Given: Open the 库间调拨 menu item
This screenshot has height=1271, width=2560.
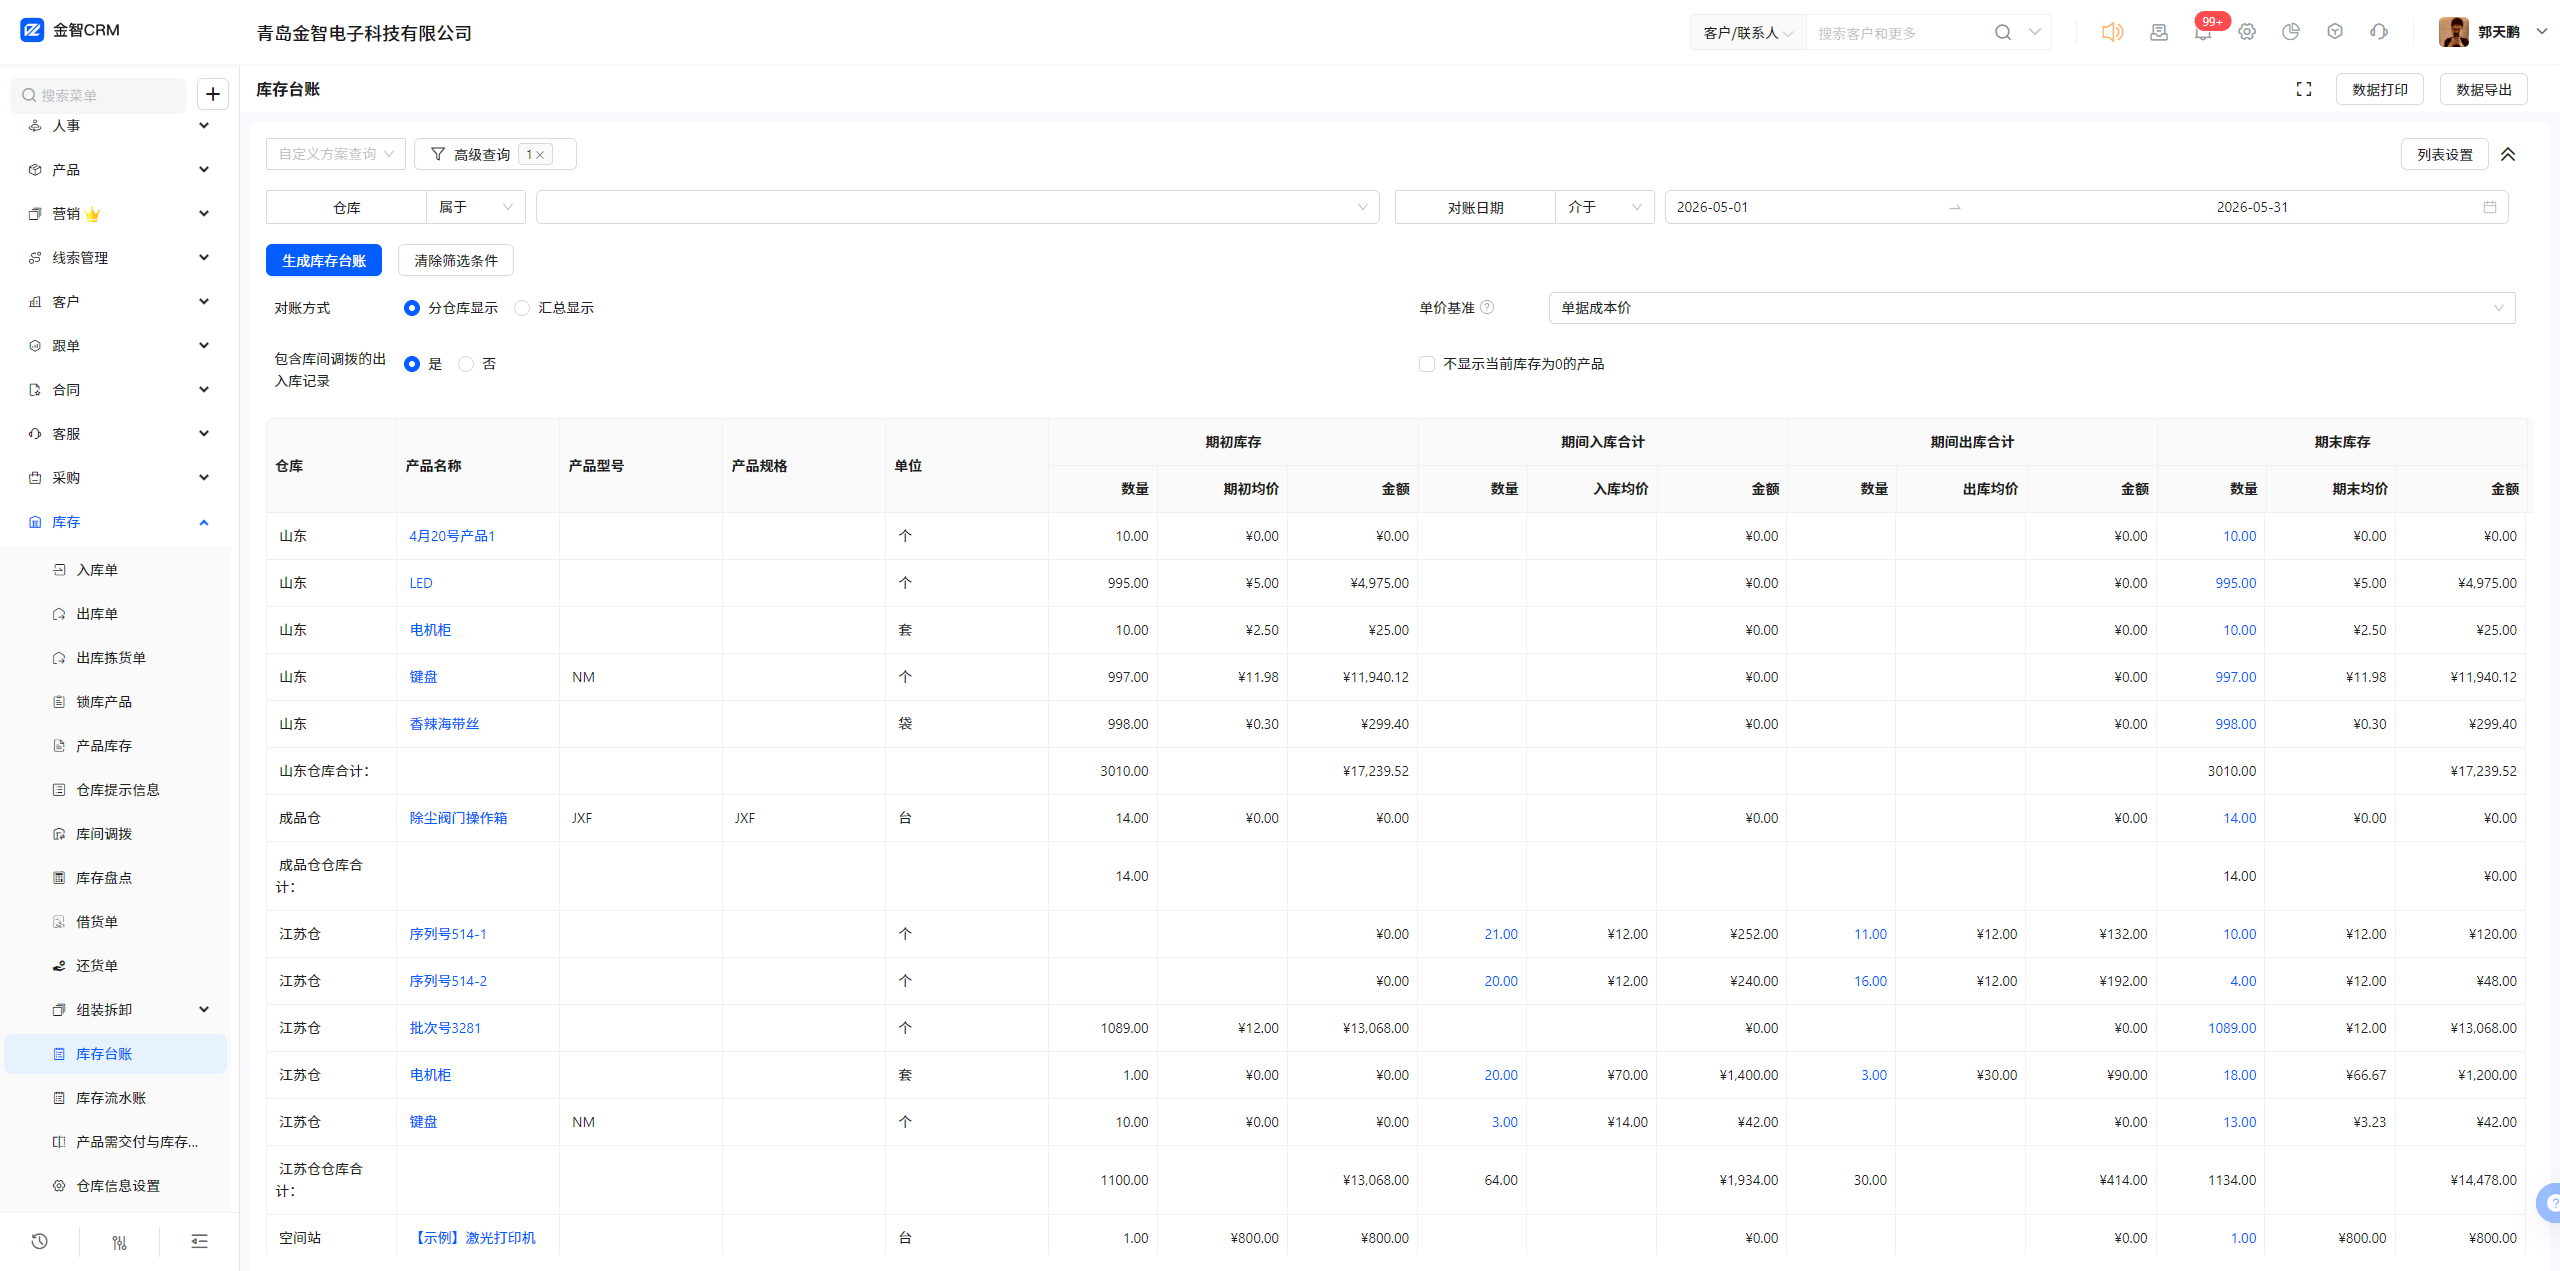Looking at the screenshot, I should click(x=104, y=834).
